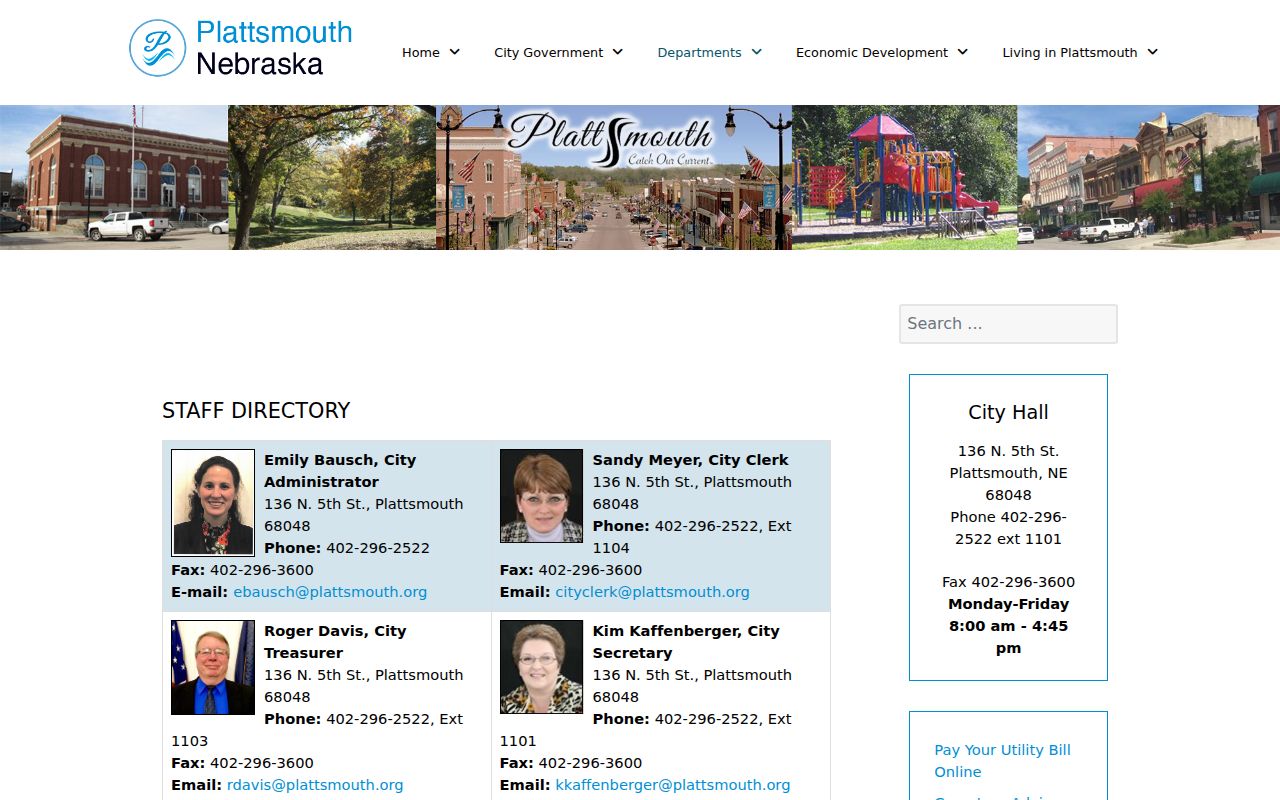Open the Pay Your Utility Bill Online link
Viewport: 1280px width, 800px height.
click(x=1002, y=761)
